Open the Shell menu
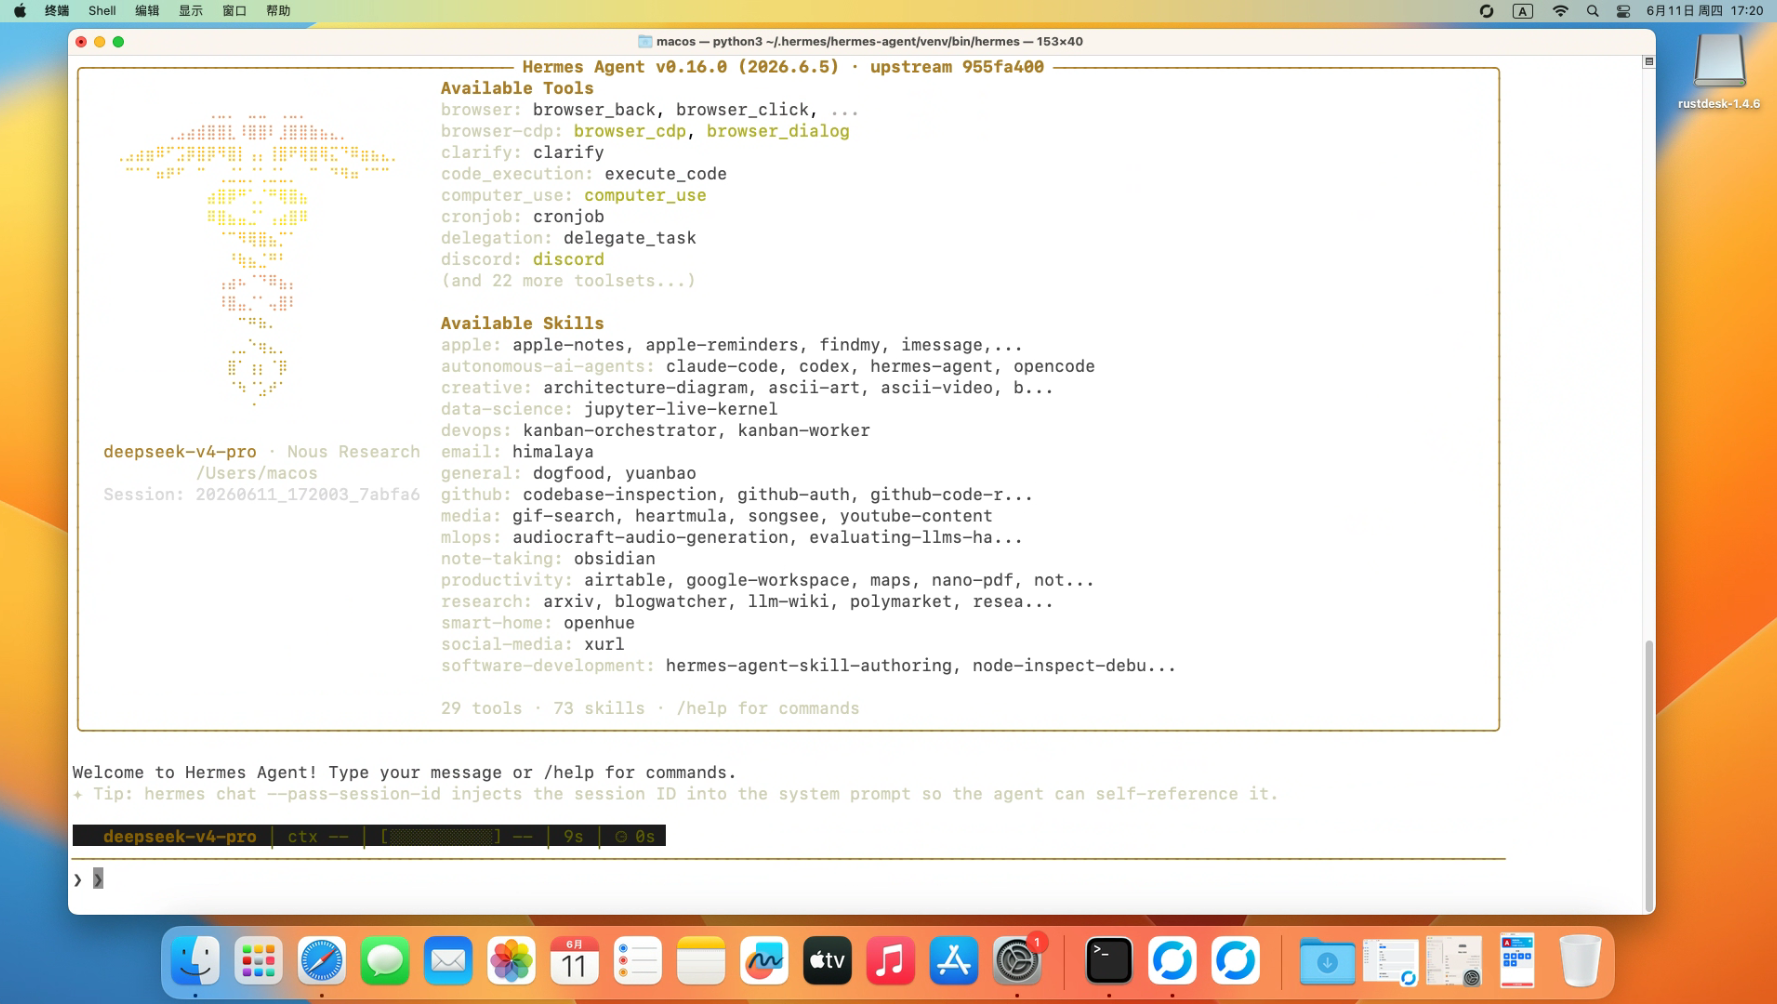Image resolution: width=1777 pixels, height=1004 pixels. [x=102, y=11]
